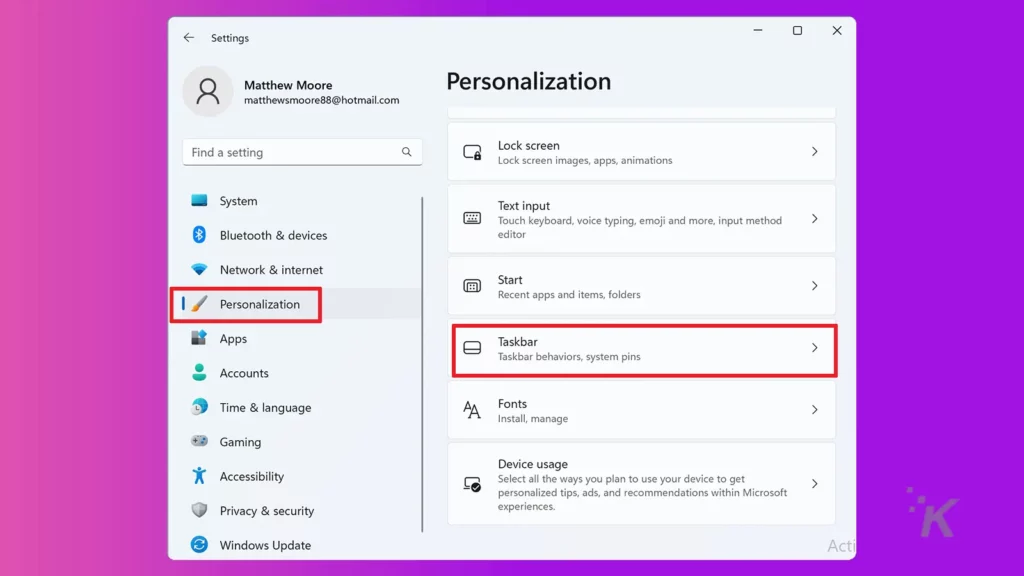
Task: Click matthewsmoore88@hotmail.com email text
Action: coord(321,100)
